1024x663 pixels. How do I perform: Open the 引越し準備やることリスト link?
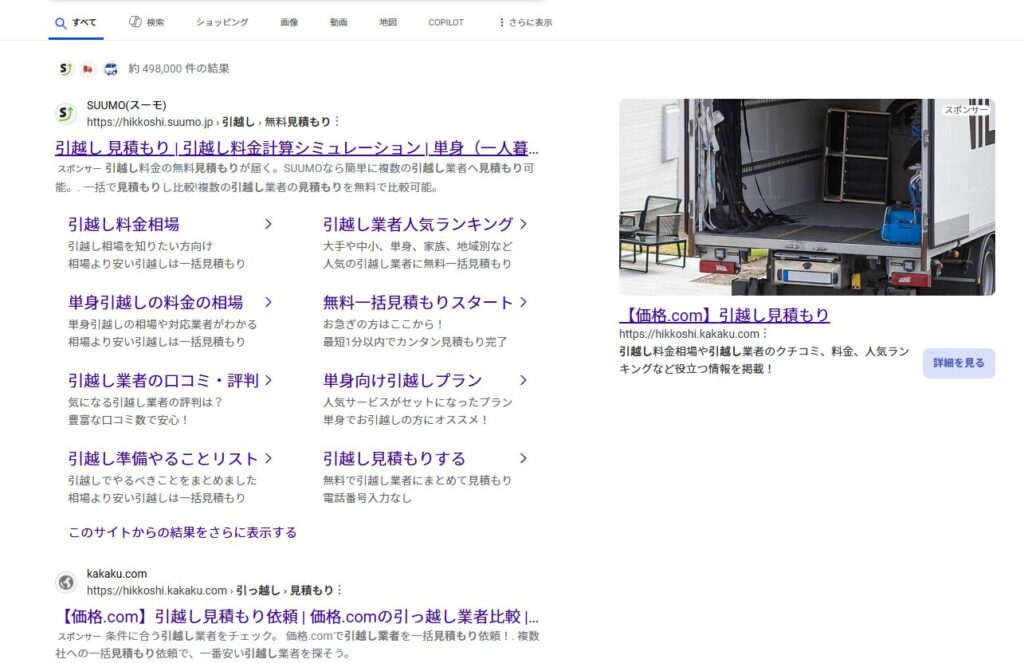pos(163,458)
